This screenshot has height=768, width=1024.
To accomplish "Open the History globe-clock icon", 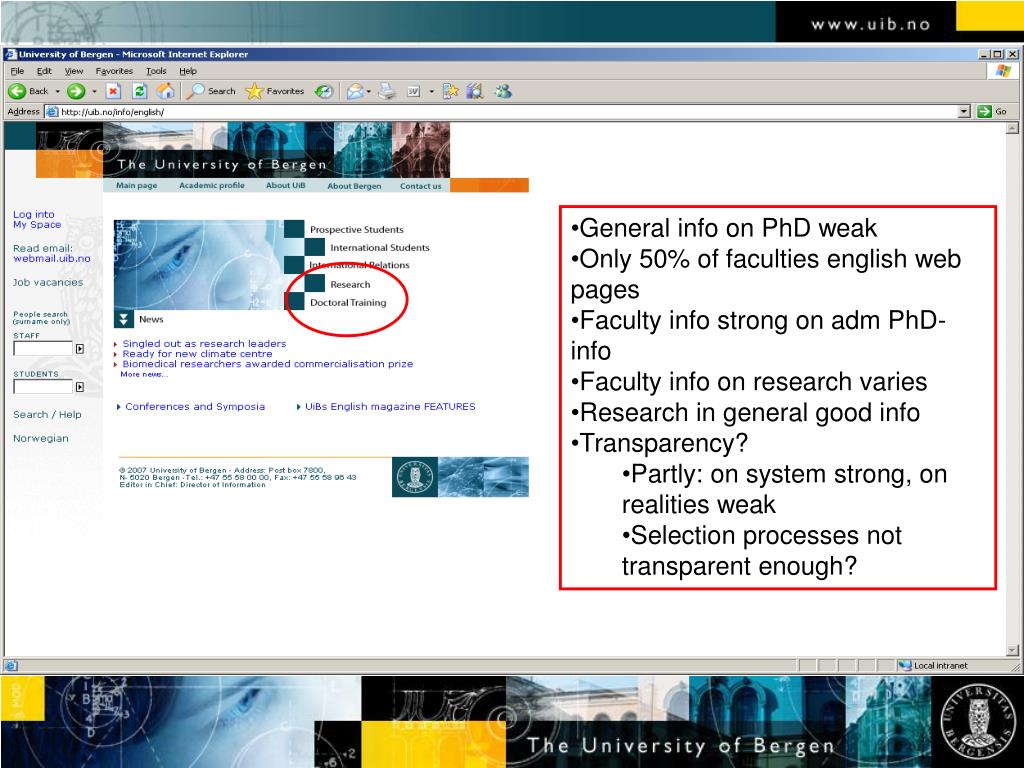I will coord(324,91).
